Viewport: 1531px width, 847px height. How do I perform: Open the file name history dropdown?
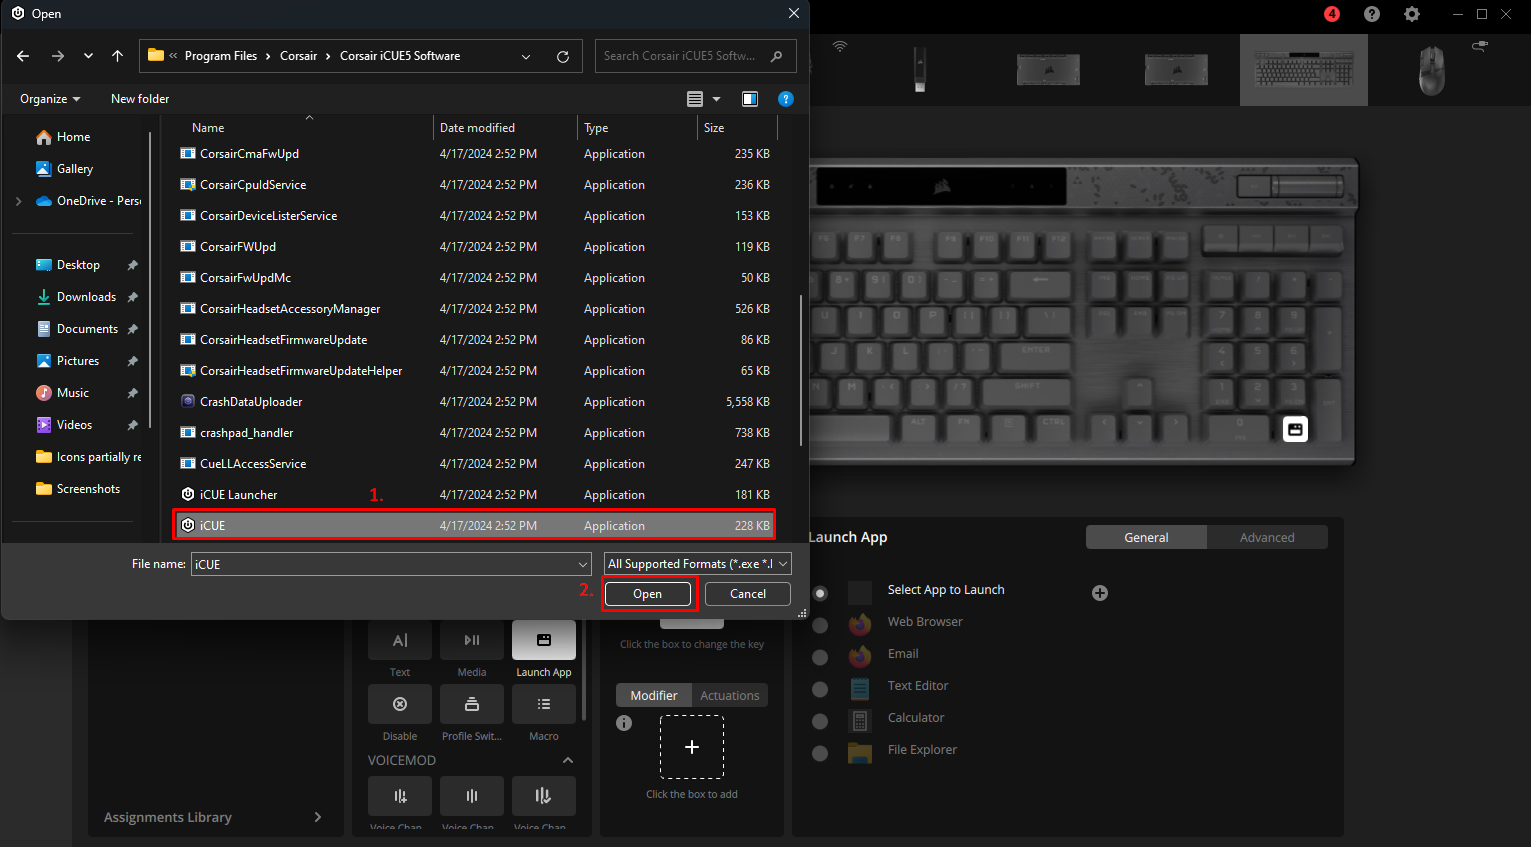point(582,563)
